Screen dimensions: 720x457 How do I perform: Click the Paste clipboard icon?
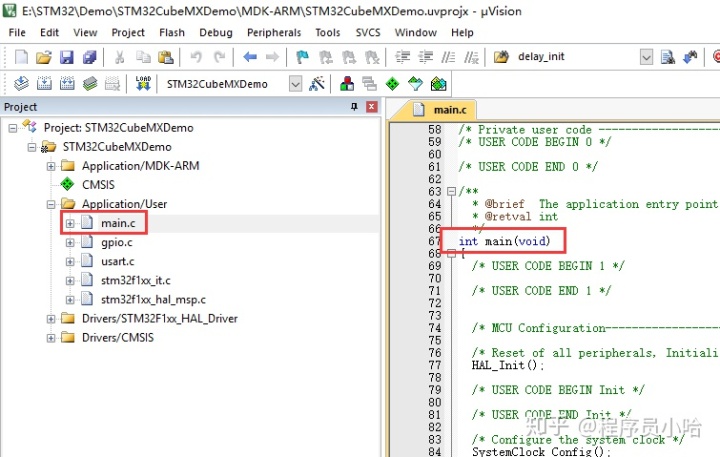coord(165,57)
